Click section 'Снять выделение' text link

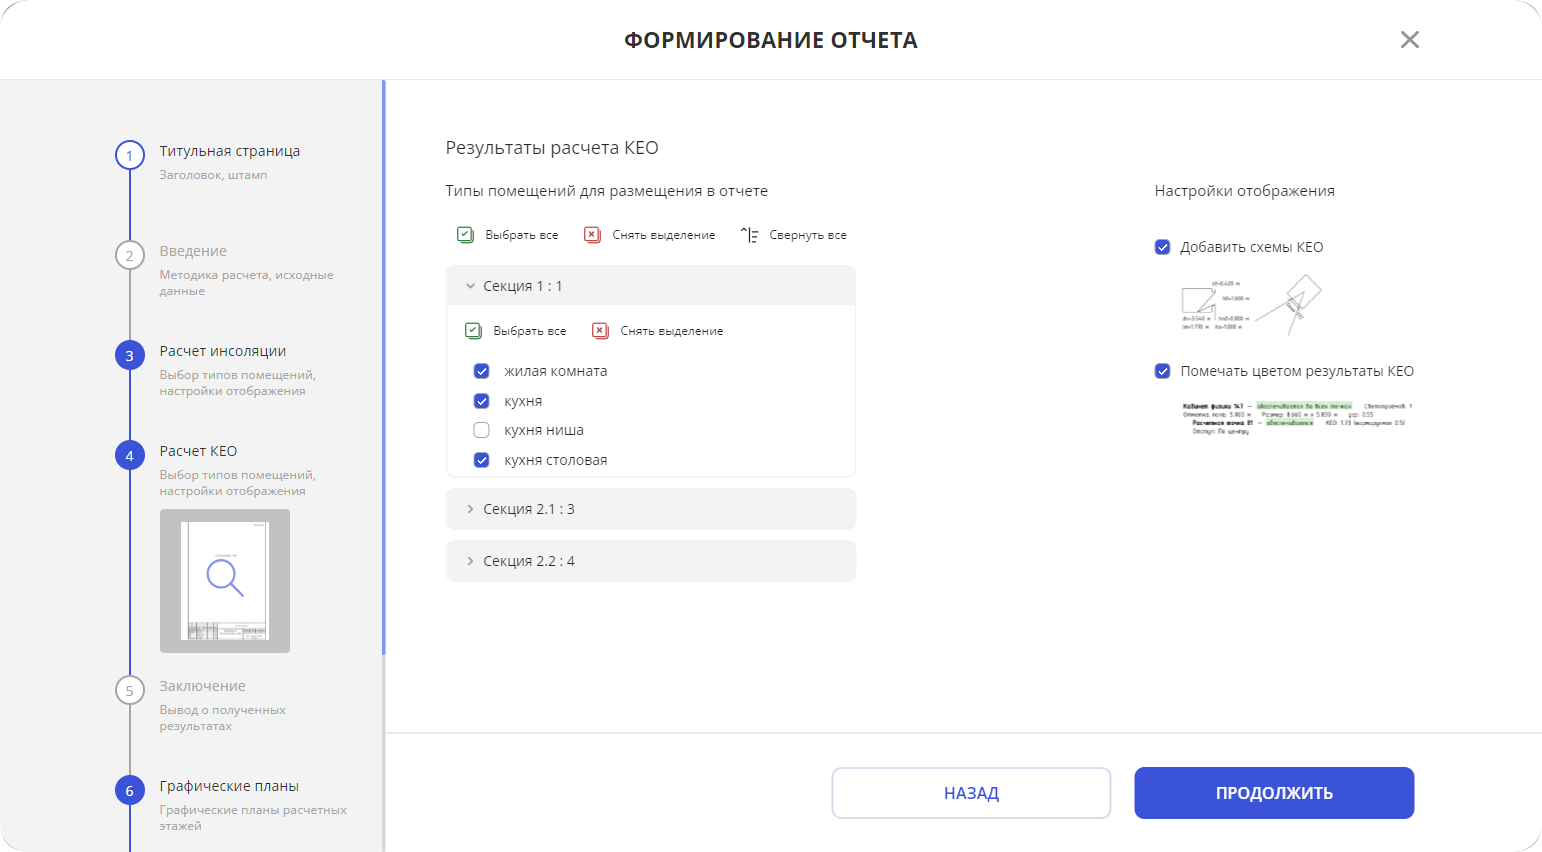pyautogui.click(x=672, y=331)
